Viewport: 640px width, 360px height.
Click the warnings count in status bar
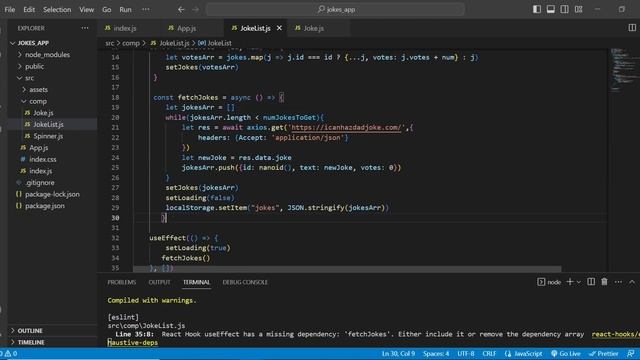10,353
